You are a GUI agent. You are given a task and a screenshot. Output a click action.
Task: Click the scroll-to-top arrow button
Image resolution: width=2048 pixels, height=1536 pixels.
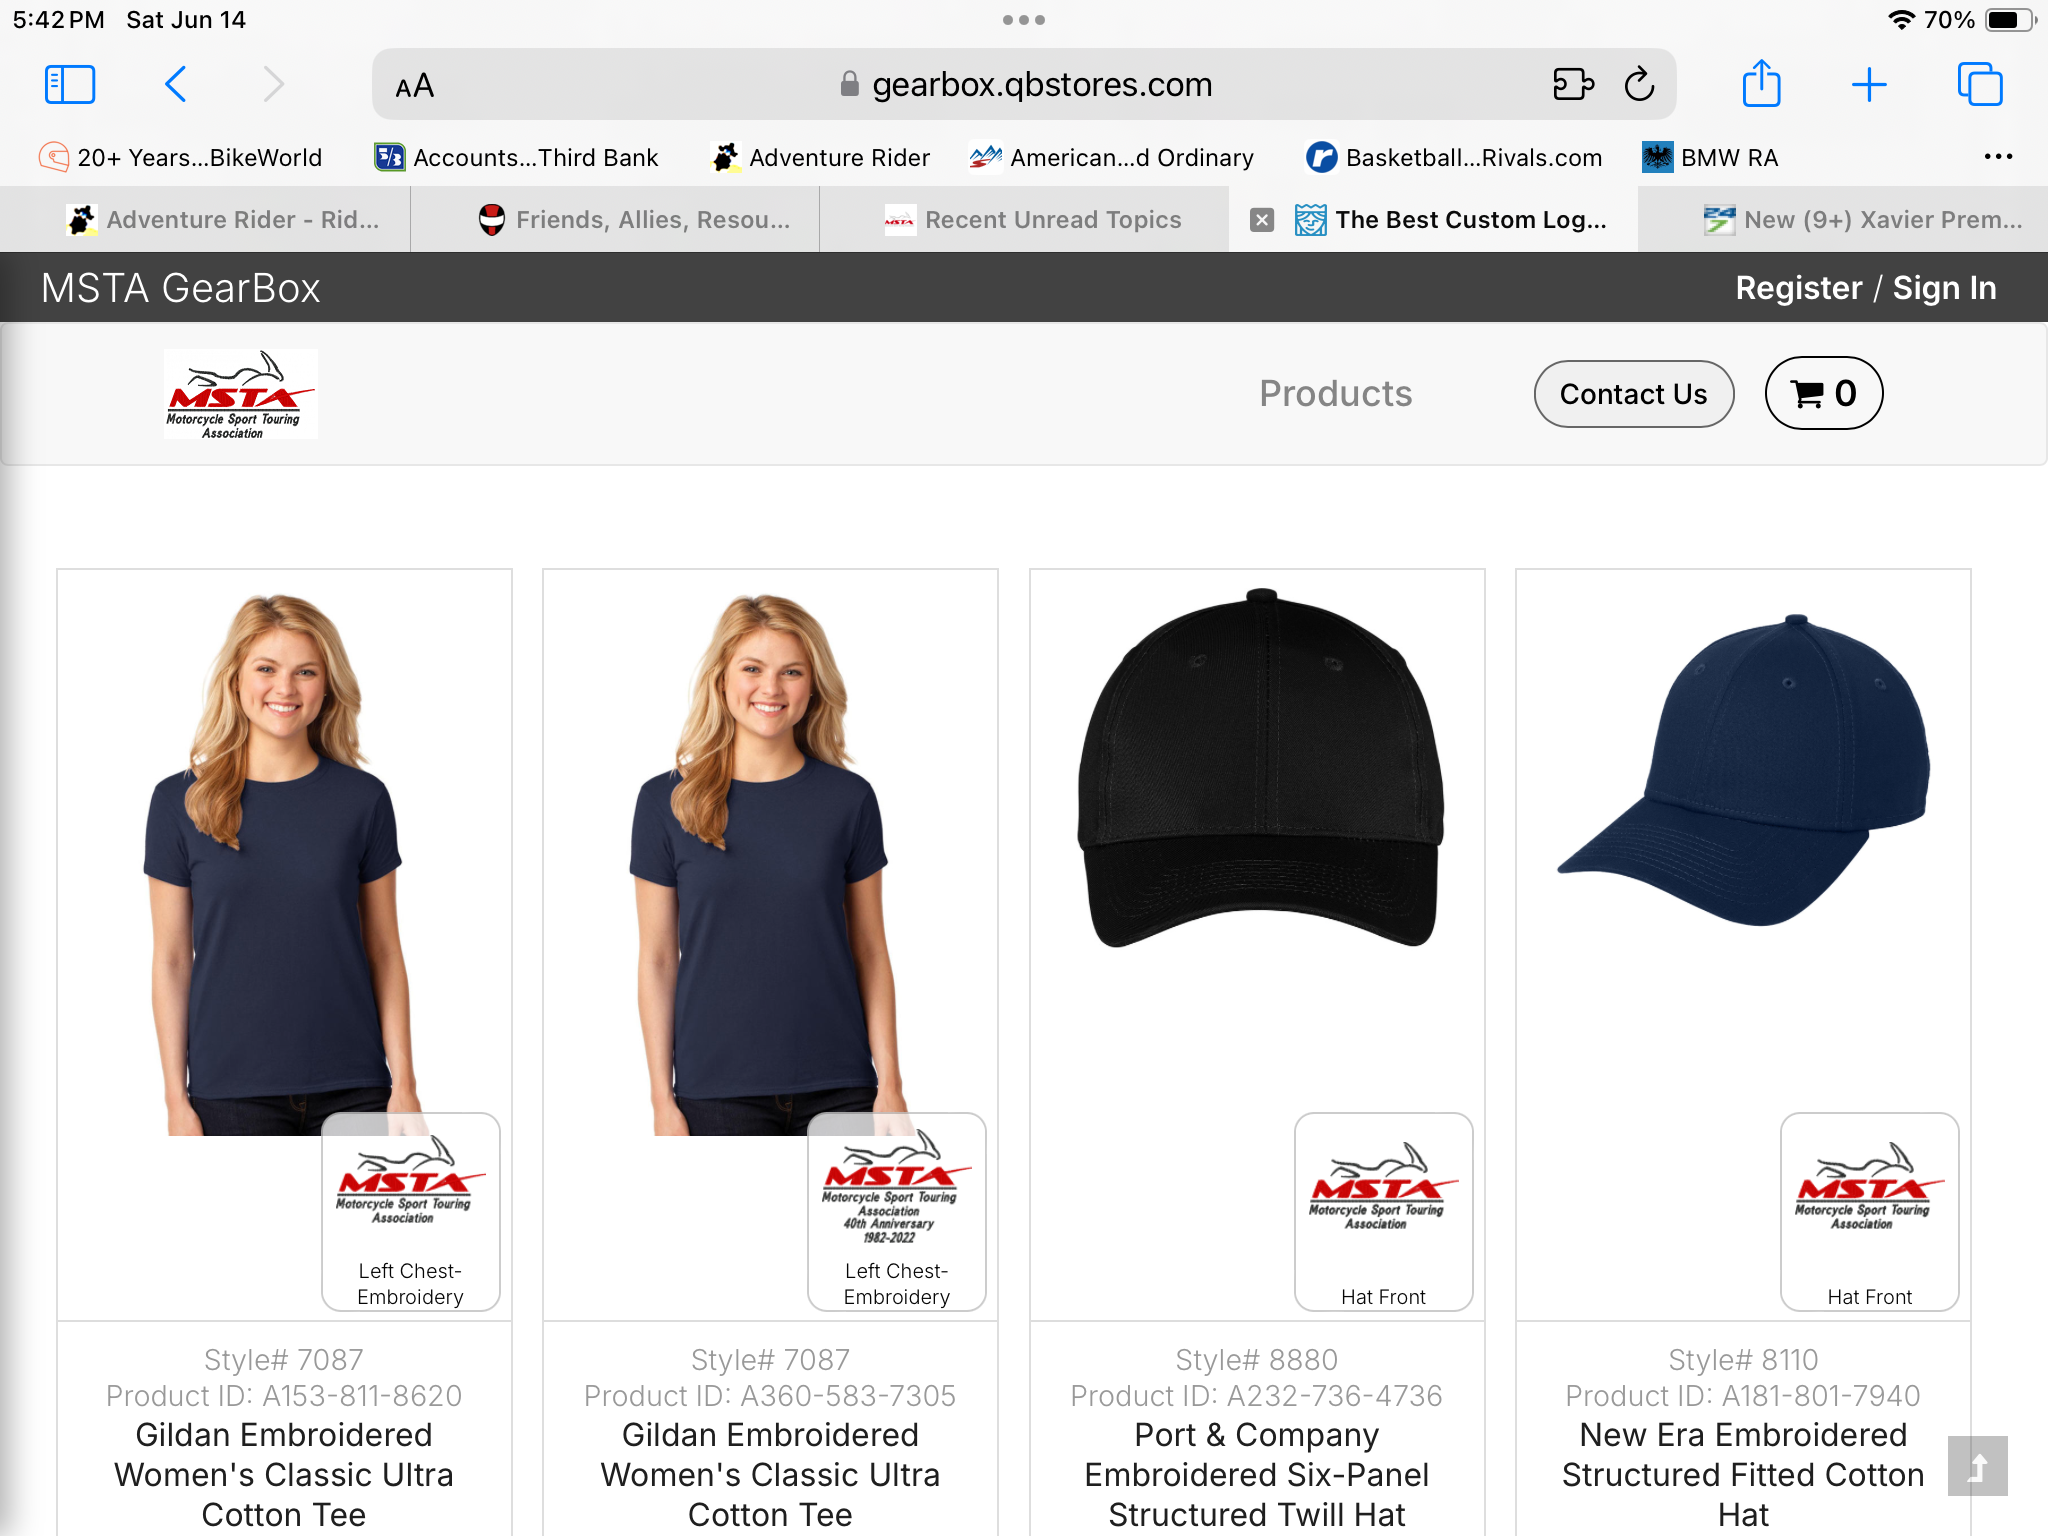point(1977,1466)
